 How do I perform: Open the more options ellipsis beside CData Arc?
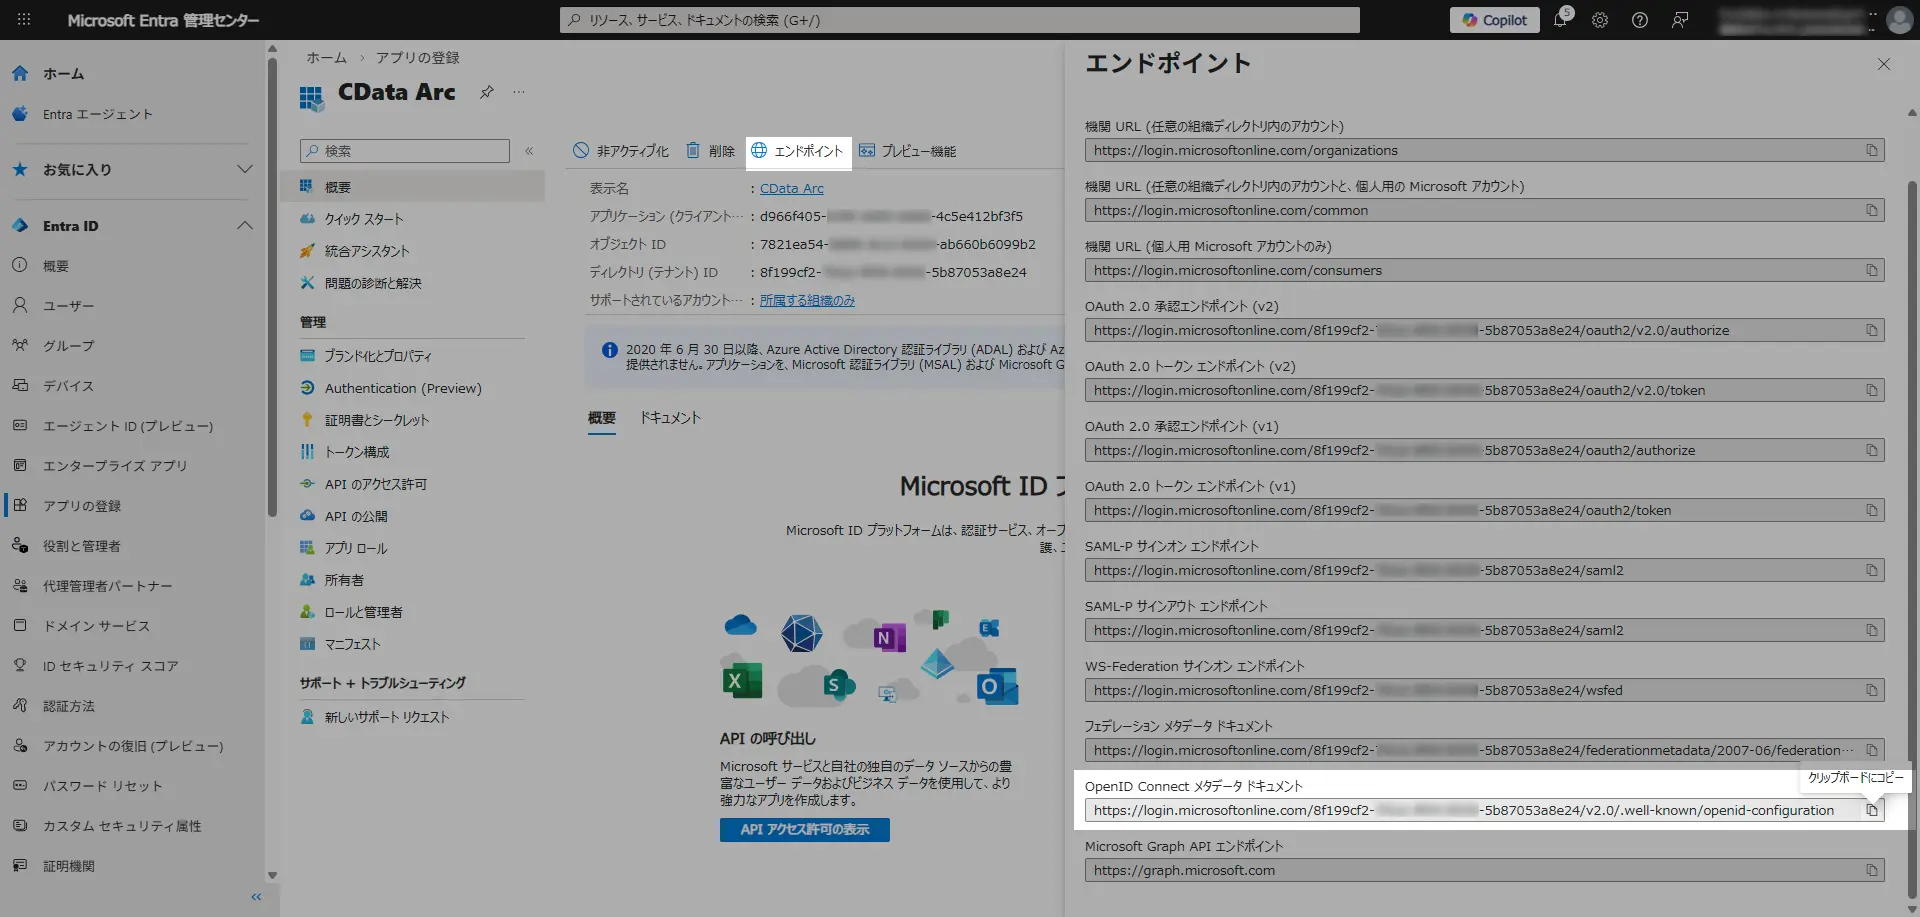pos(519,92)
